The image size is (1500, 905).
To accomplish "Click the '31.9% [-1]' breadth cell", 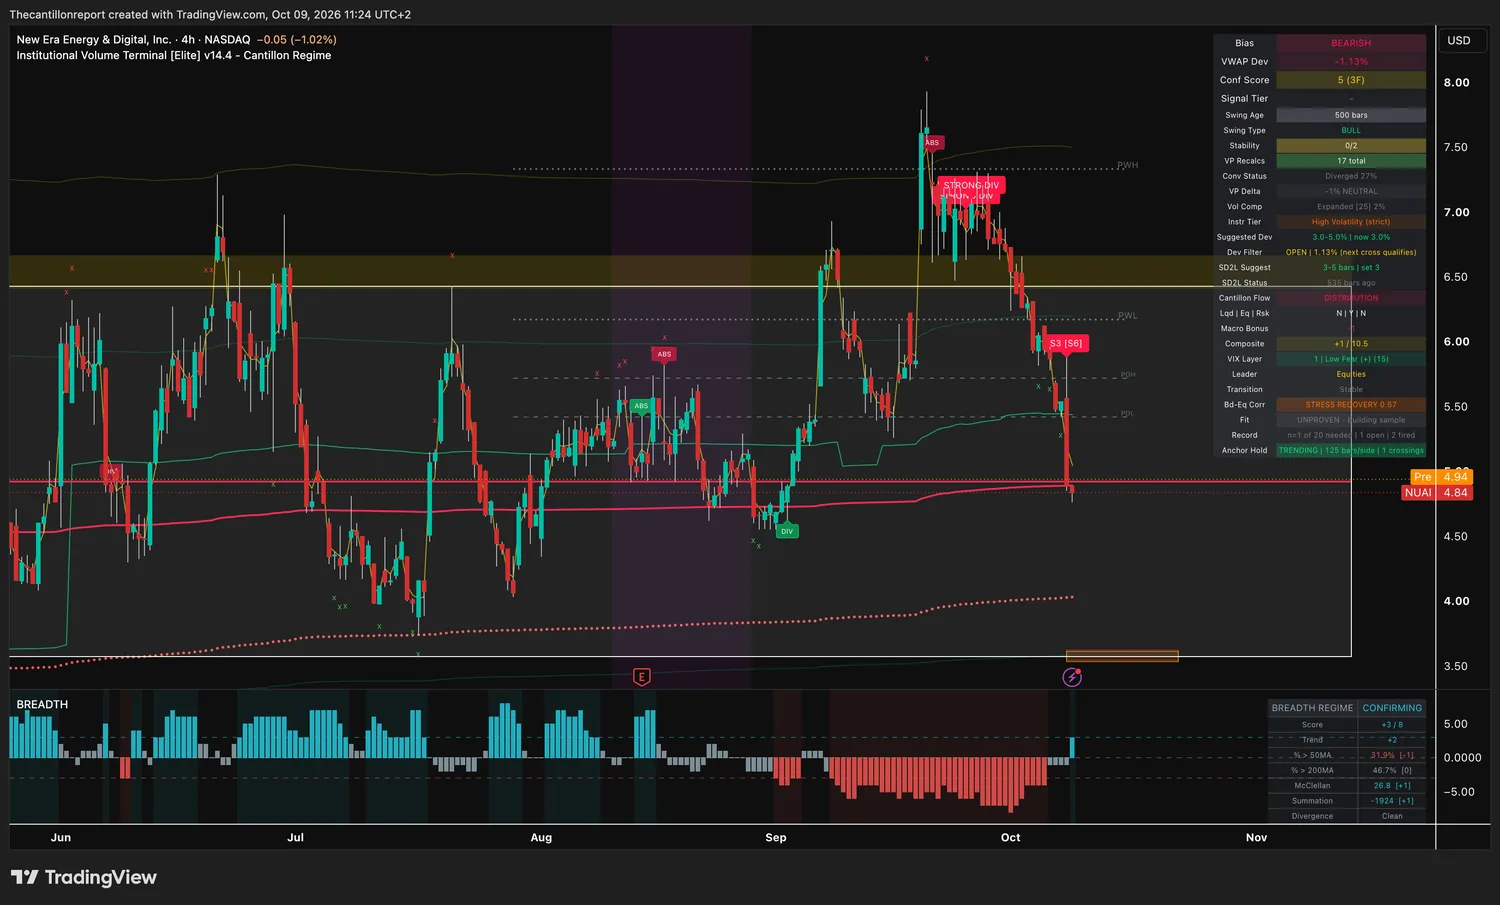I will 1392,755.
